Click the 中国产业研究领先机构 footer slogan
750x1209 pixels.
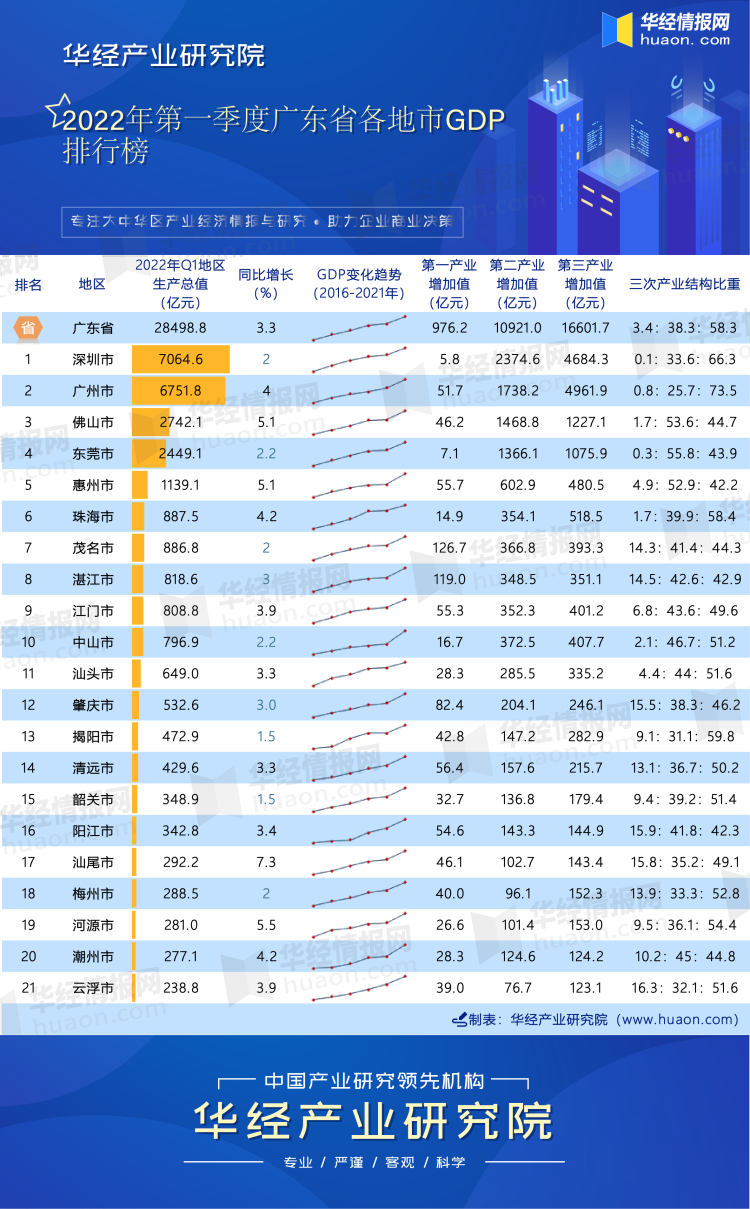pos(374,1081)
